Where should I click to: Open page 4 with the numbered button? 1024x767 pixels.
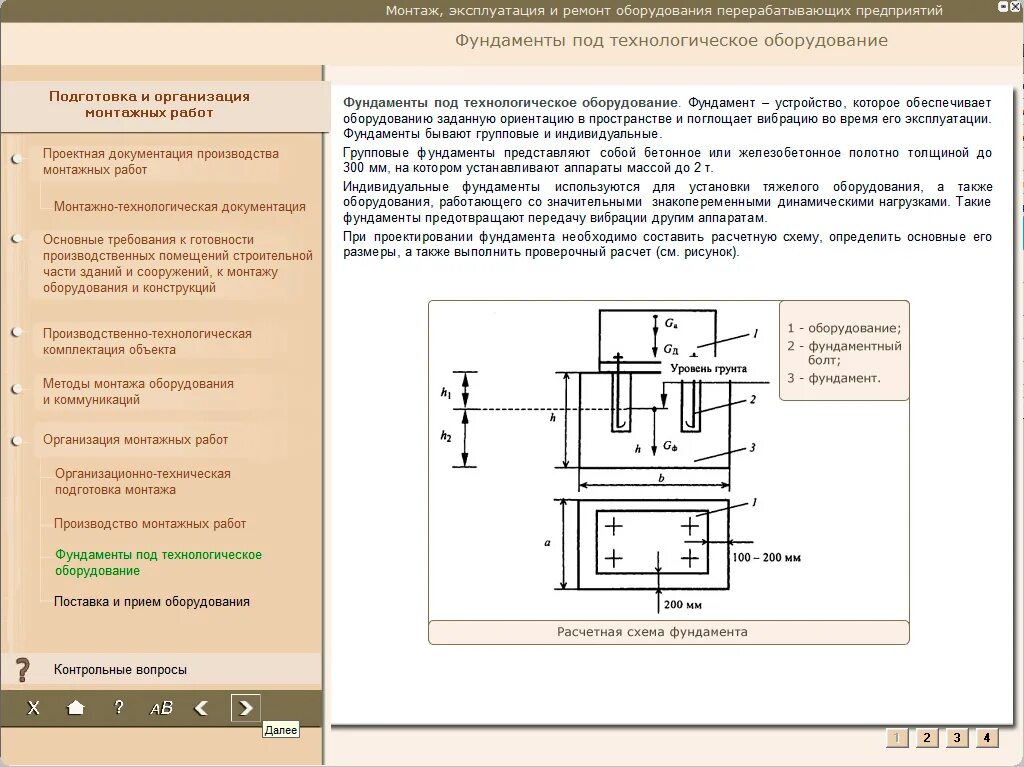pyautogui.click(x=986, y=737)
